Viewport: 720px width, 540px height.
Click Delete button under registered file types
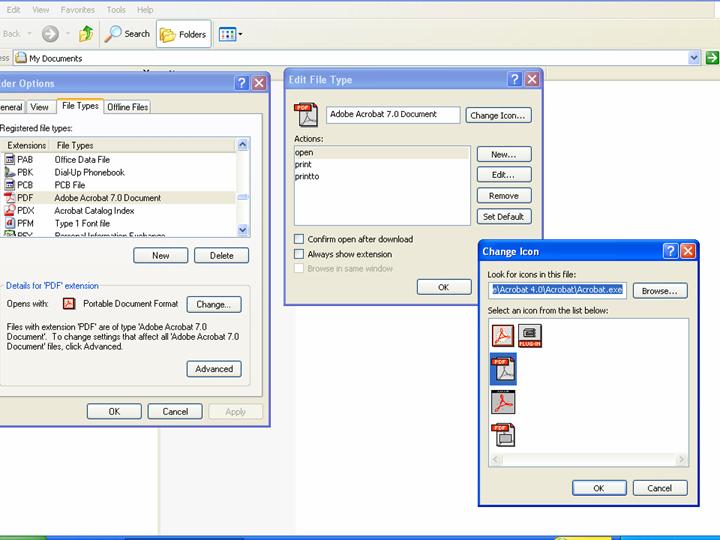[x=221, y=255]
